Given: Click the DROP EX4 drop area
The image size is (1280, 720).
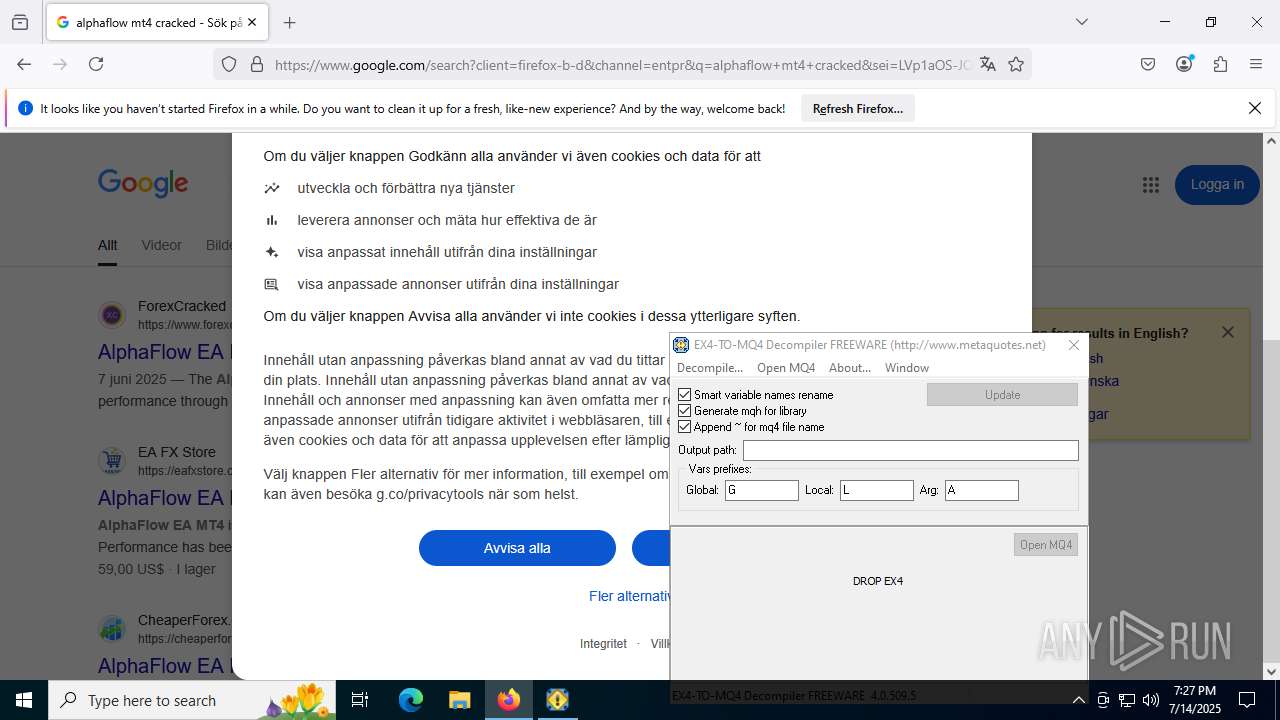Looking at the screenshot, I should click(x=878, y=581).
